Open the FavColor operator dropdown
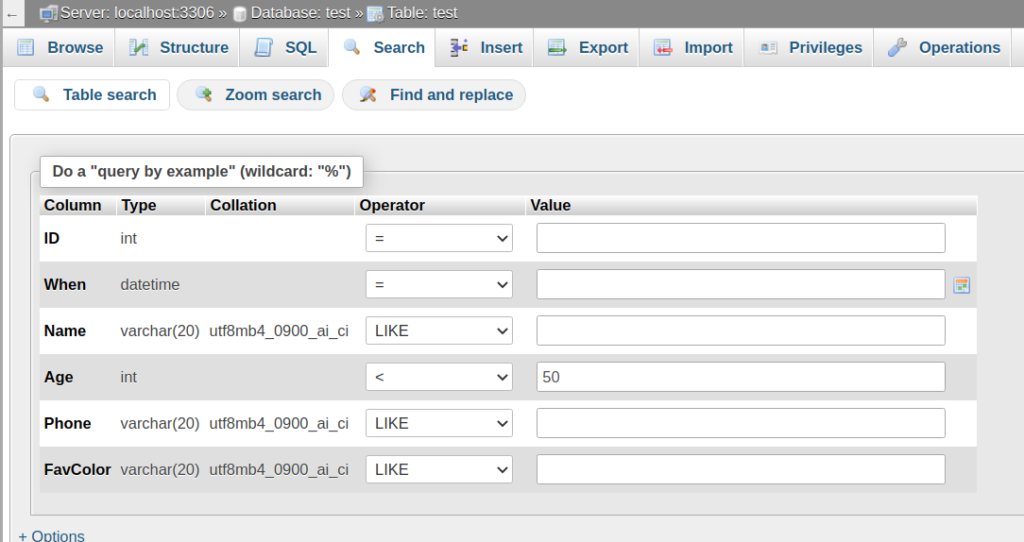The height and width of the screenshot is (542, 1024). click(439, 469)
